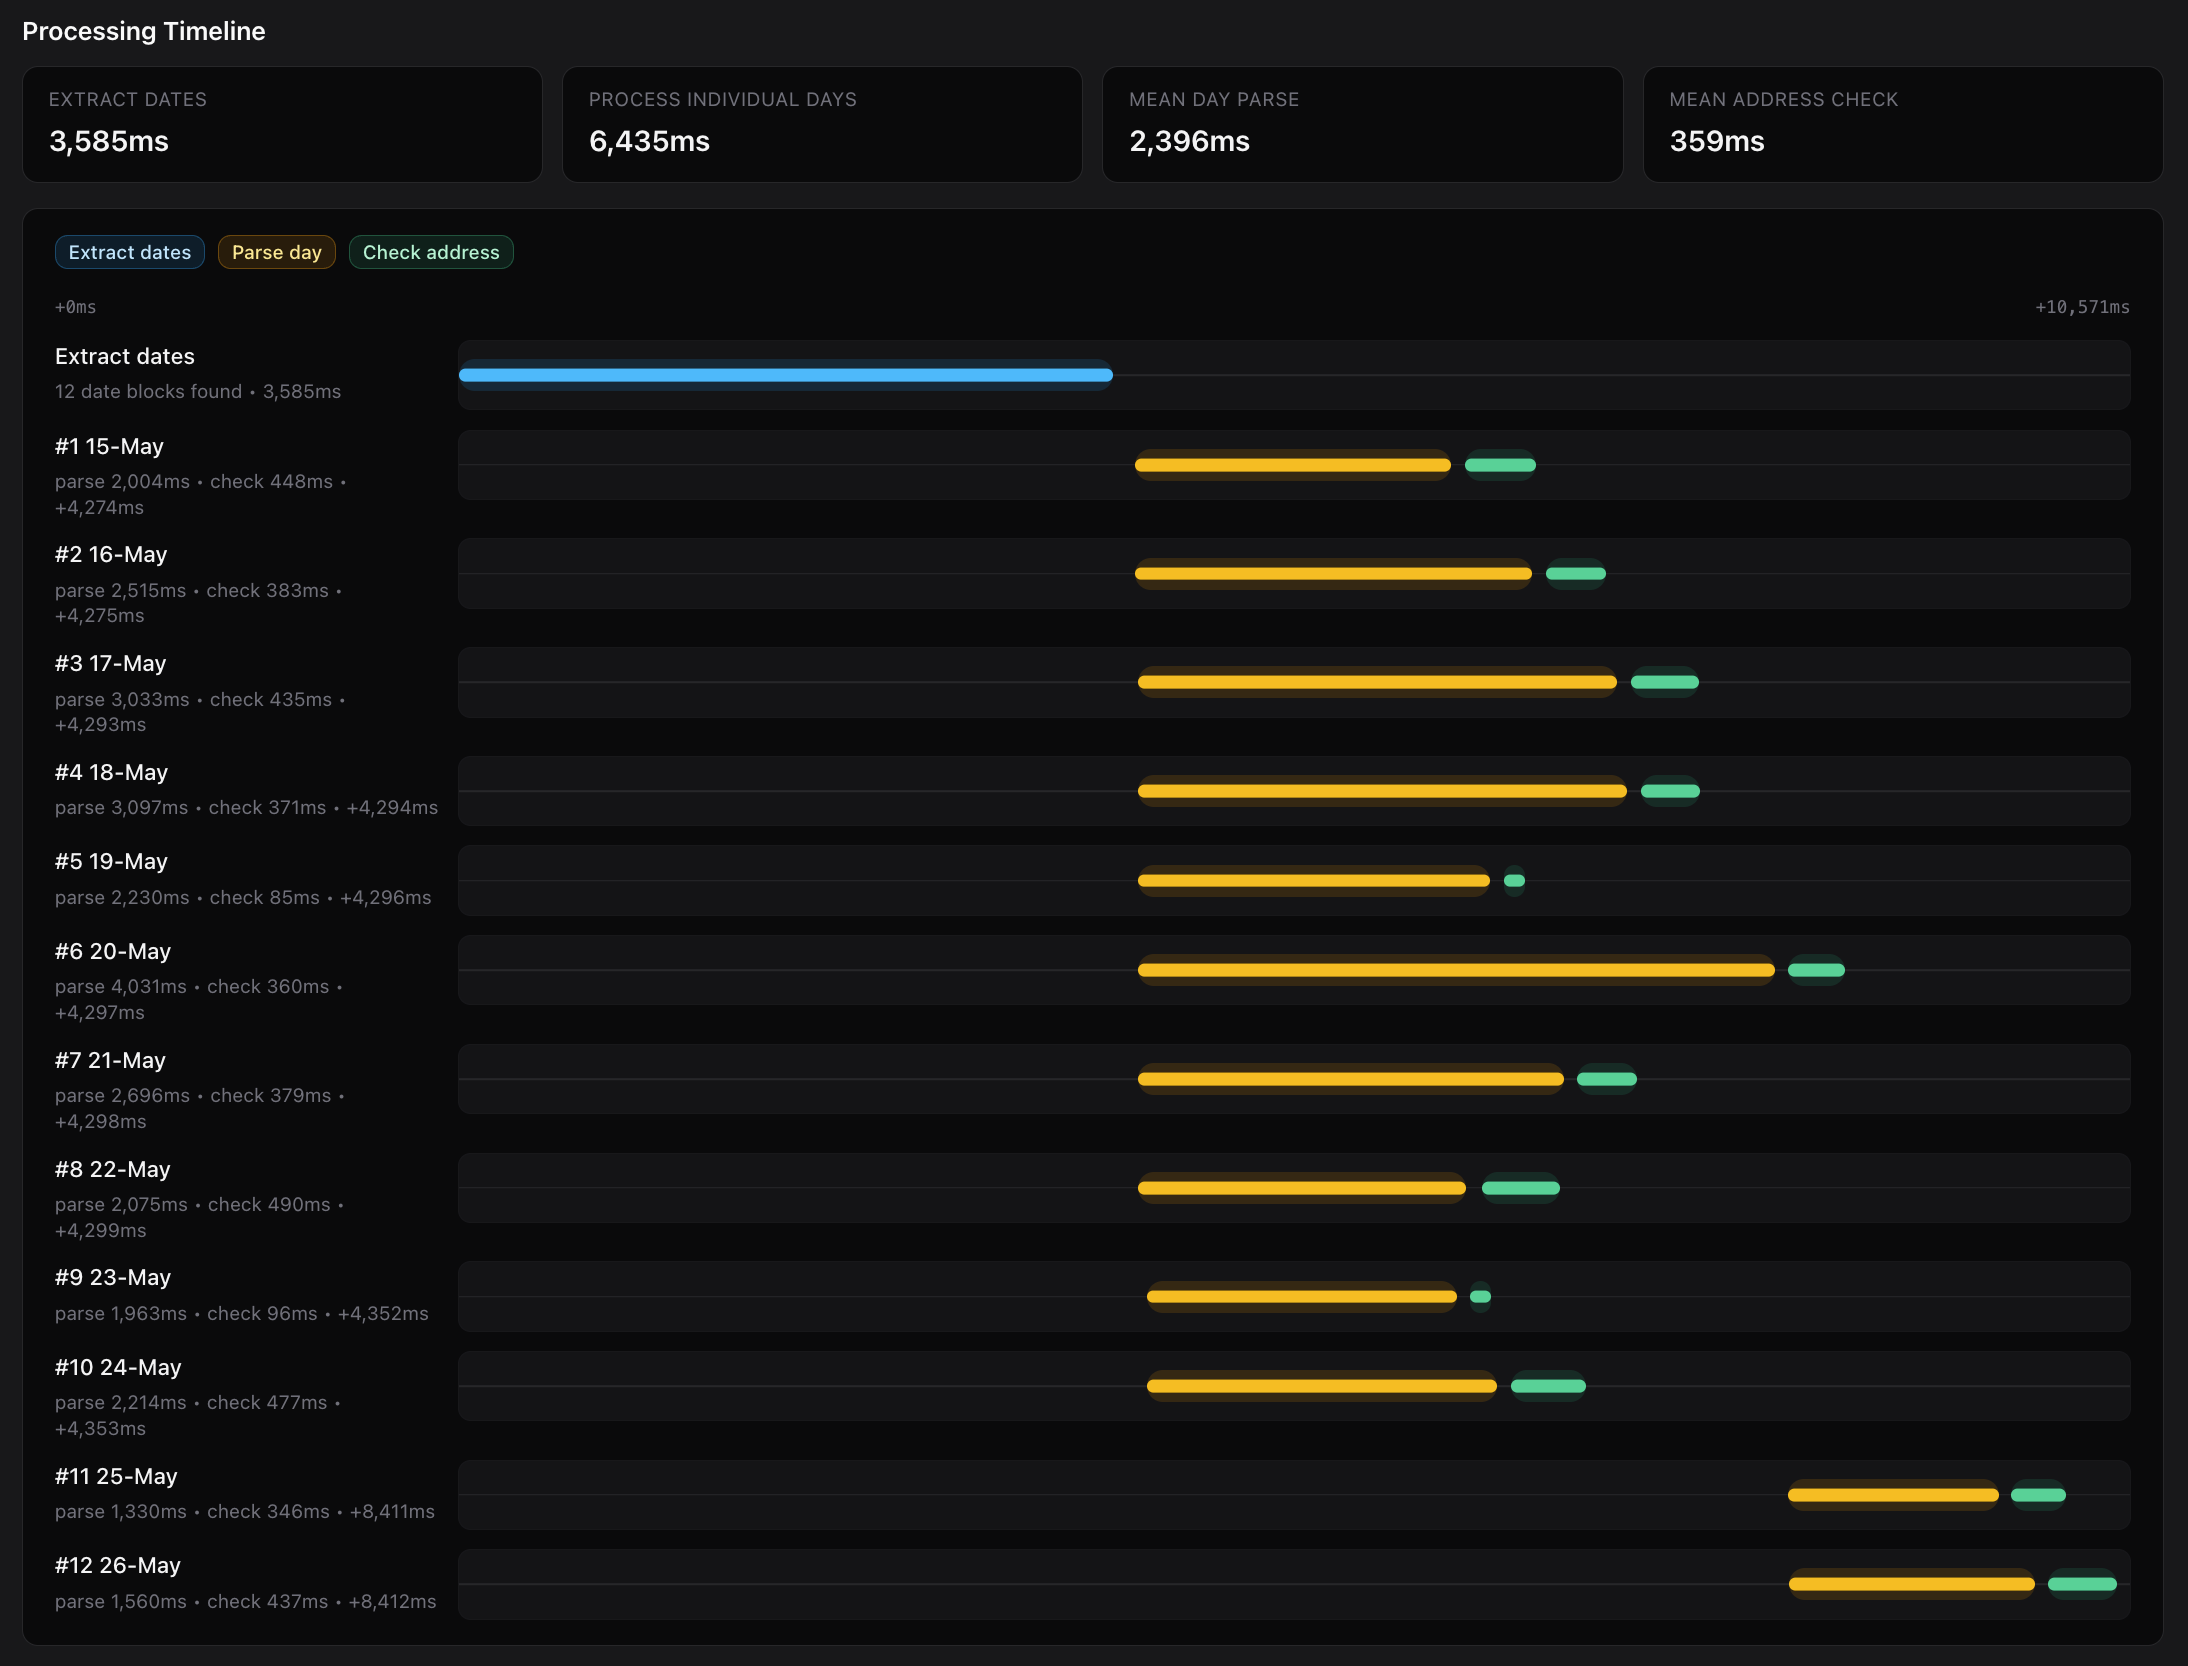Screen dimensions: 2188x1666
Task: Click the Extract dates row label
Action: tap(125, 357)
